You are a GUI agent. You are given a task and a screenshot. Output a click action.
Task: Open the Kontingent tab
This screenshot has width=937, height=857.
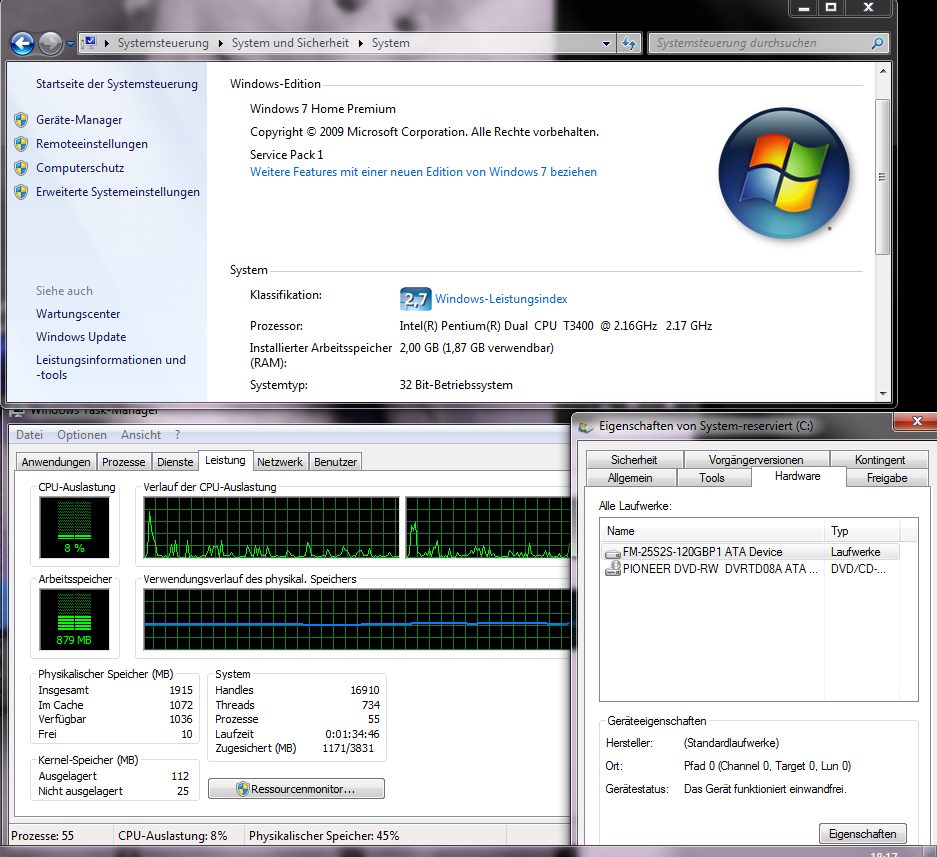880,460
